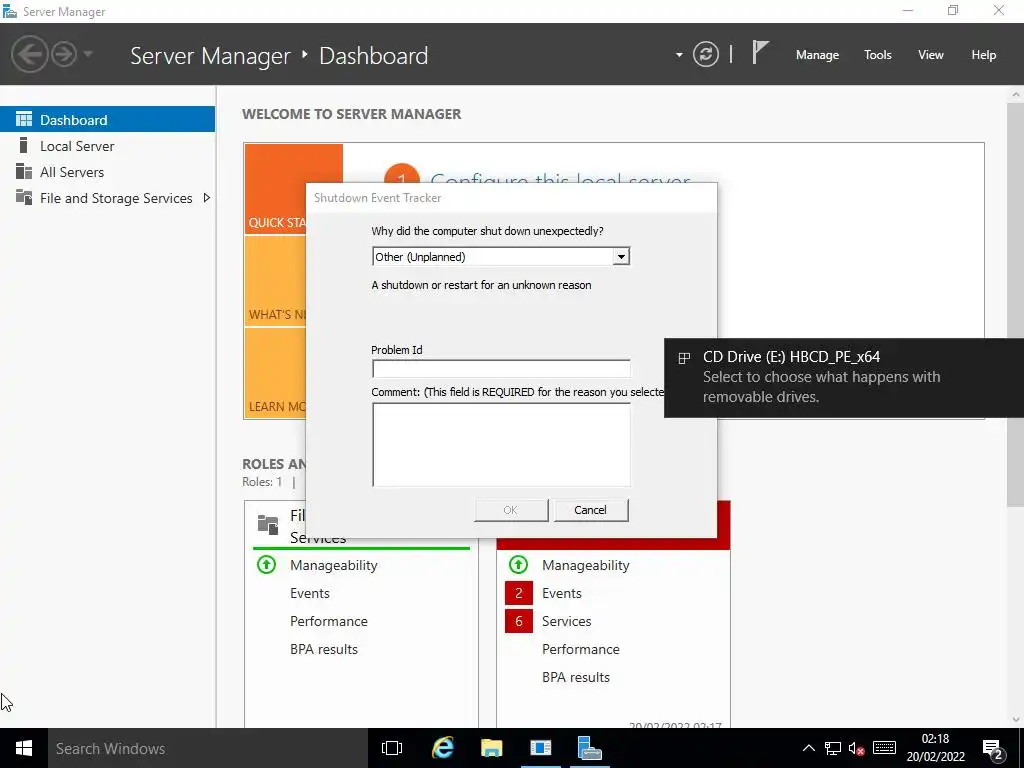Click the network tray icon
This screenshot has height=768, width=1024.
pyautogui.click(x=833, y=748)
